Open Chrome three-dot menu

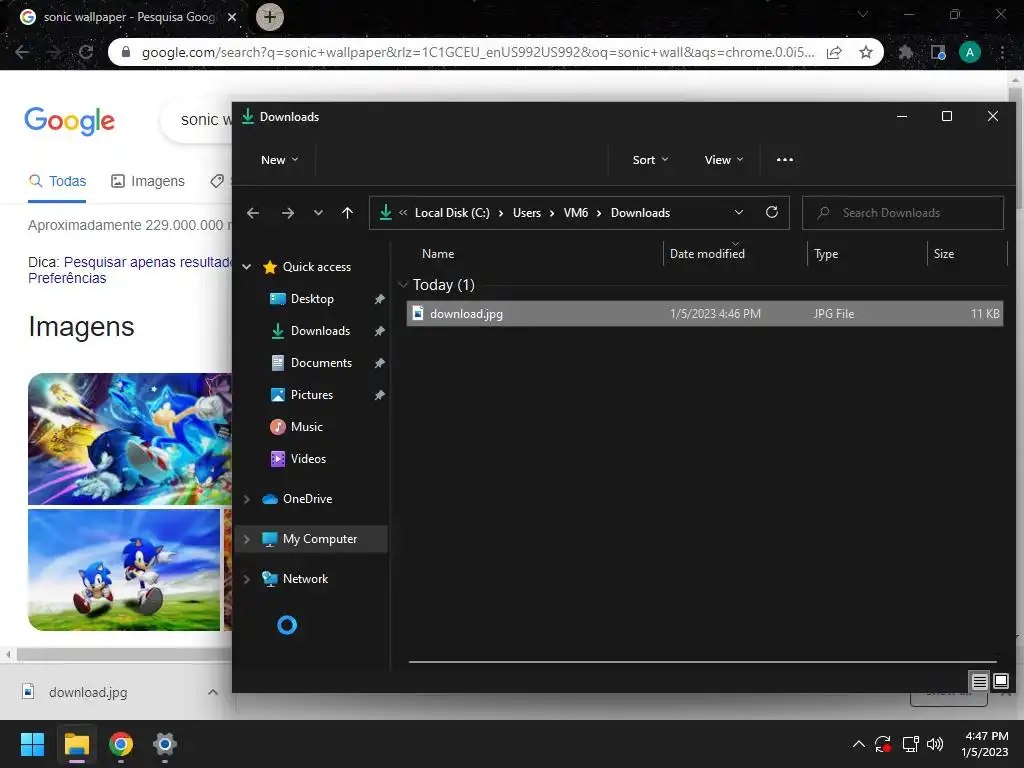click(x=1002, y=52)
